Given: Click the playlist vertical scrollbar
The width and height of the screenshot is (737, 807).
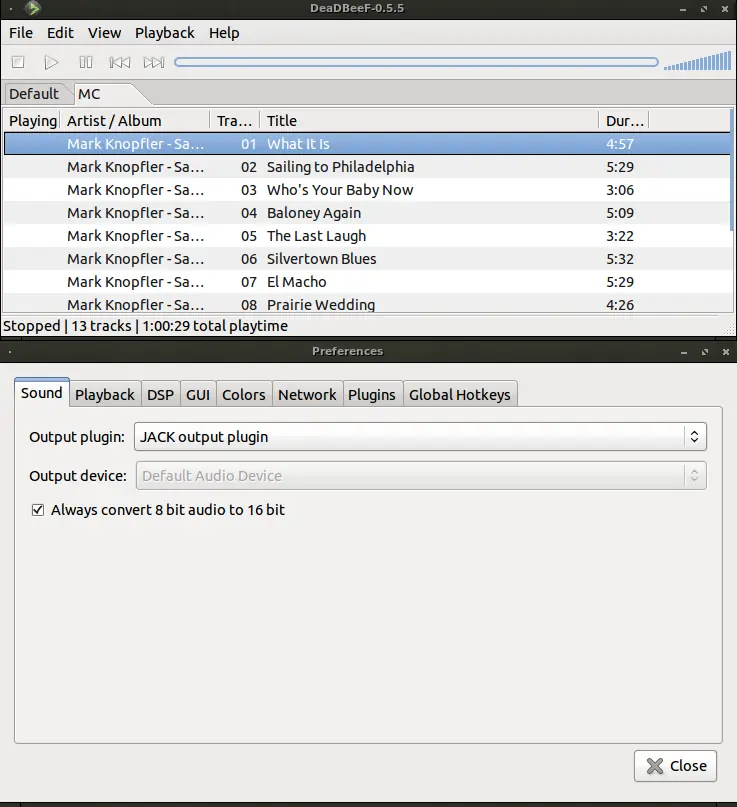Looking at the screenshot, I should click(732, 170).
